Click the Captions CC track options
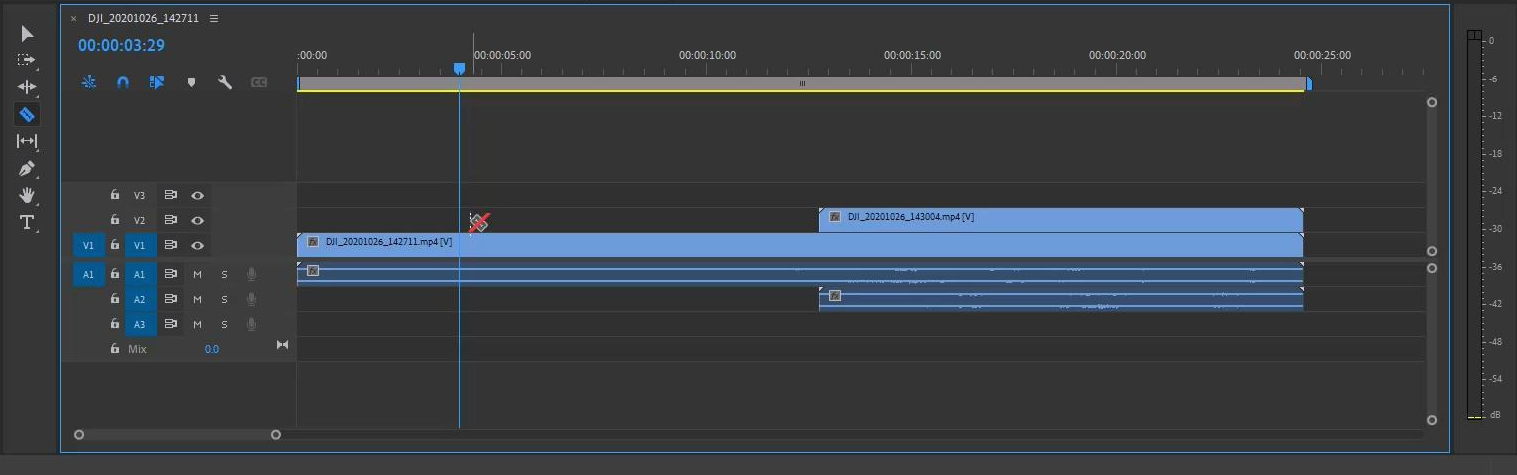1517x475 pixels. pyautogui.click(x=259, y=82)
